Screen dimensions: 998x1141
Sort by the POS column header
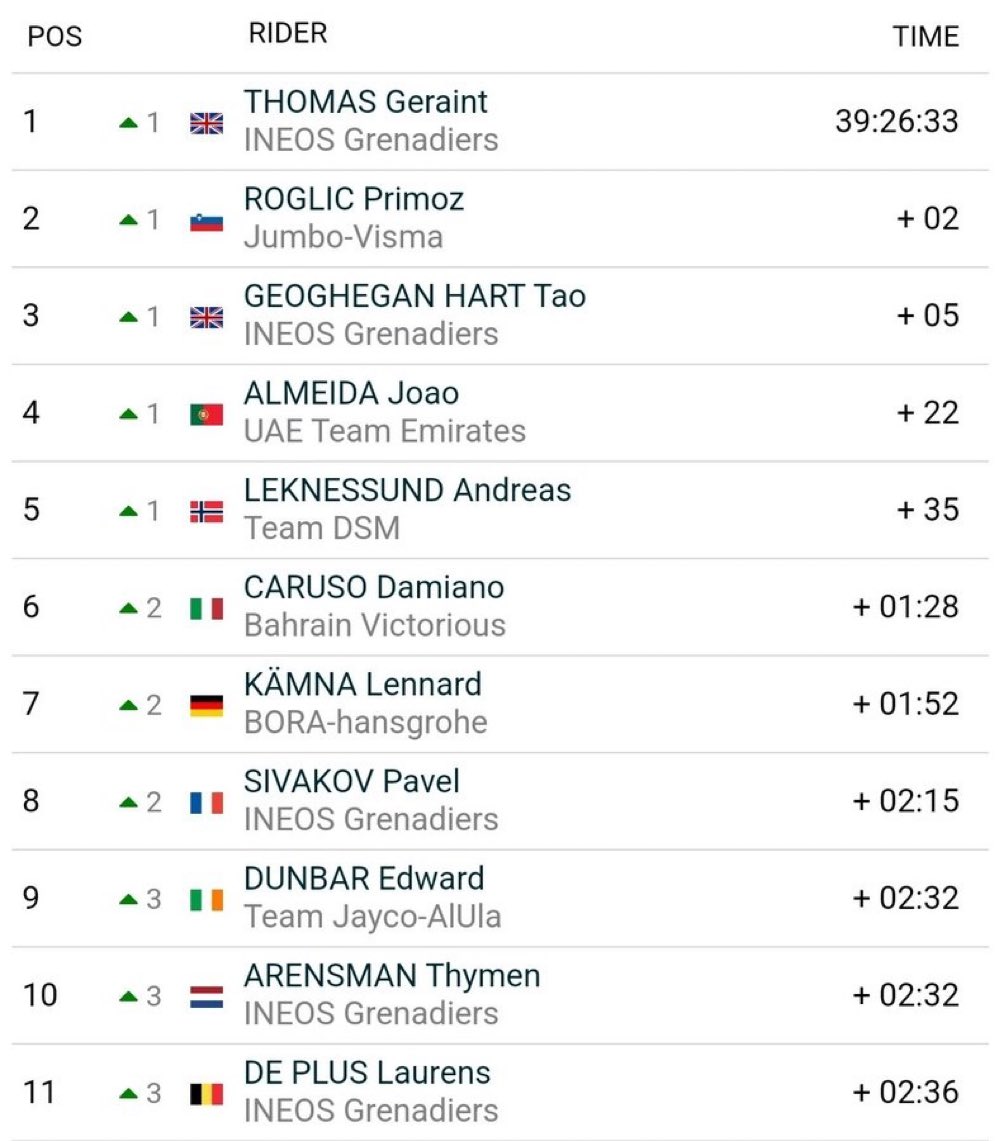point(55,37)
